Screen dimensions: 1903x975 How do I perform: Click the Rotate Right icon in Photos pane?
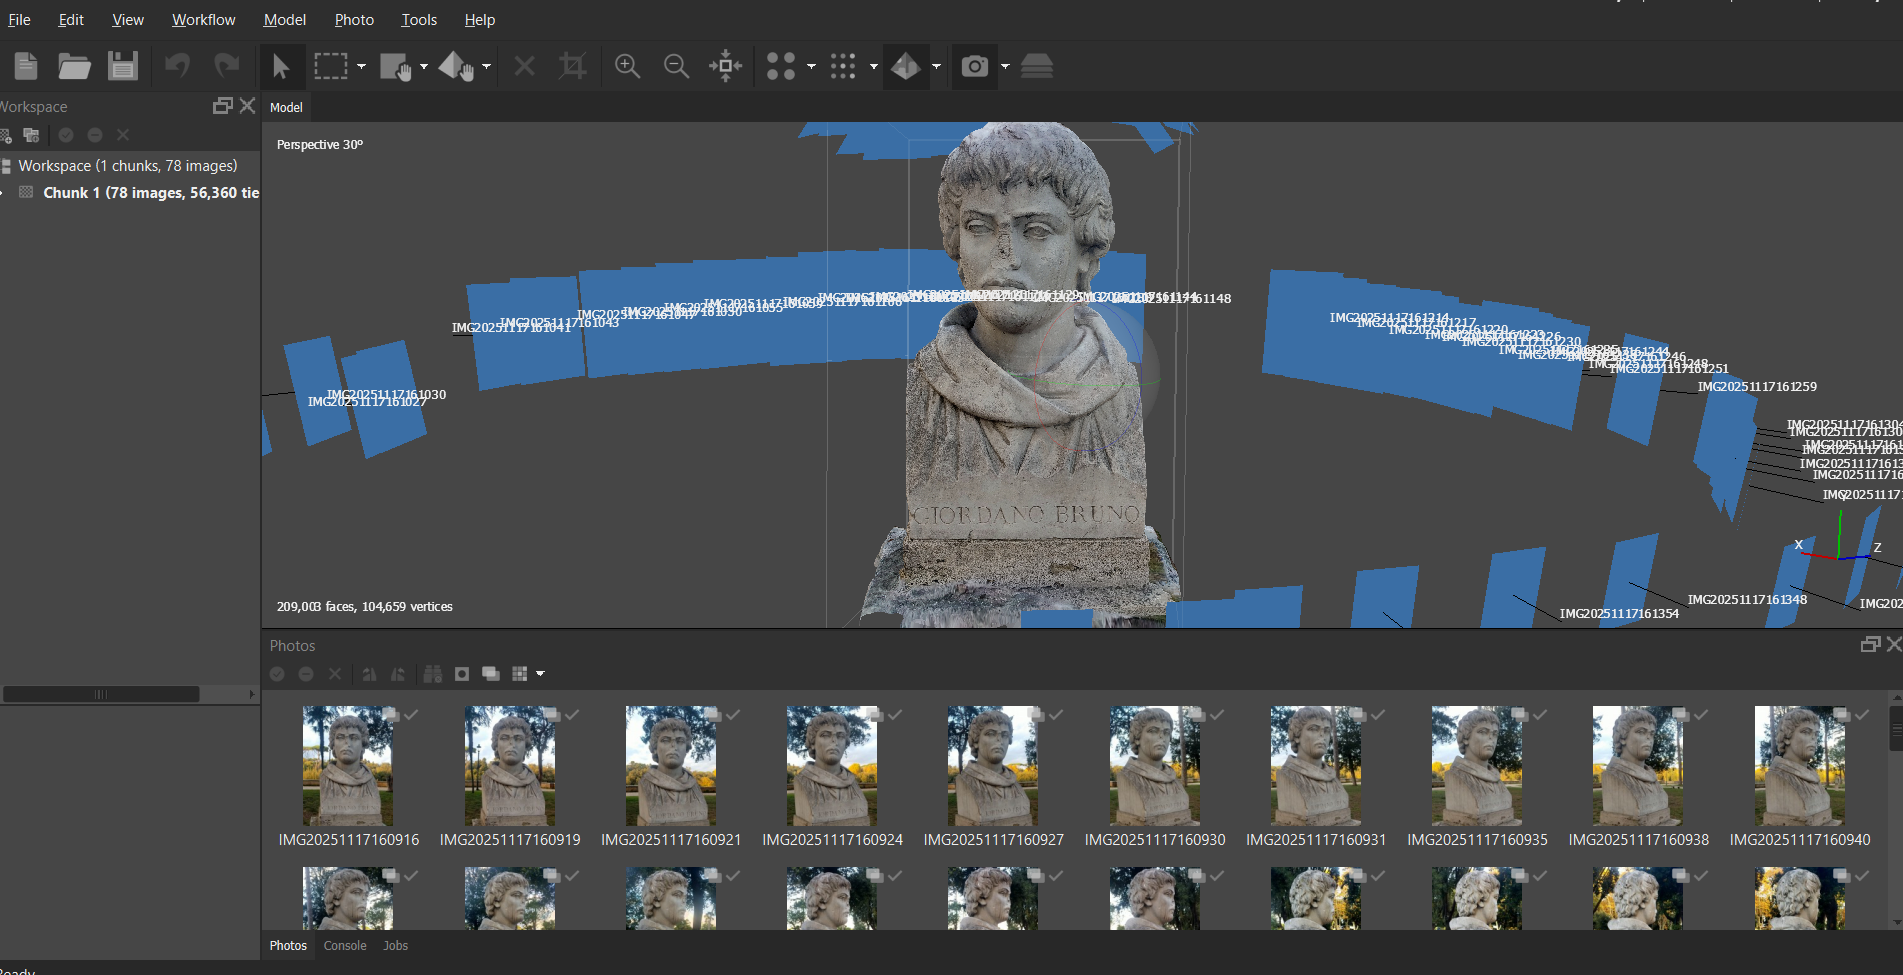pos(397,674)
